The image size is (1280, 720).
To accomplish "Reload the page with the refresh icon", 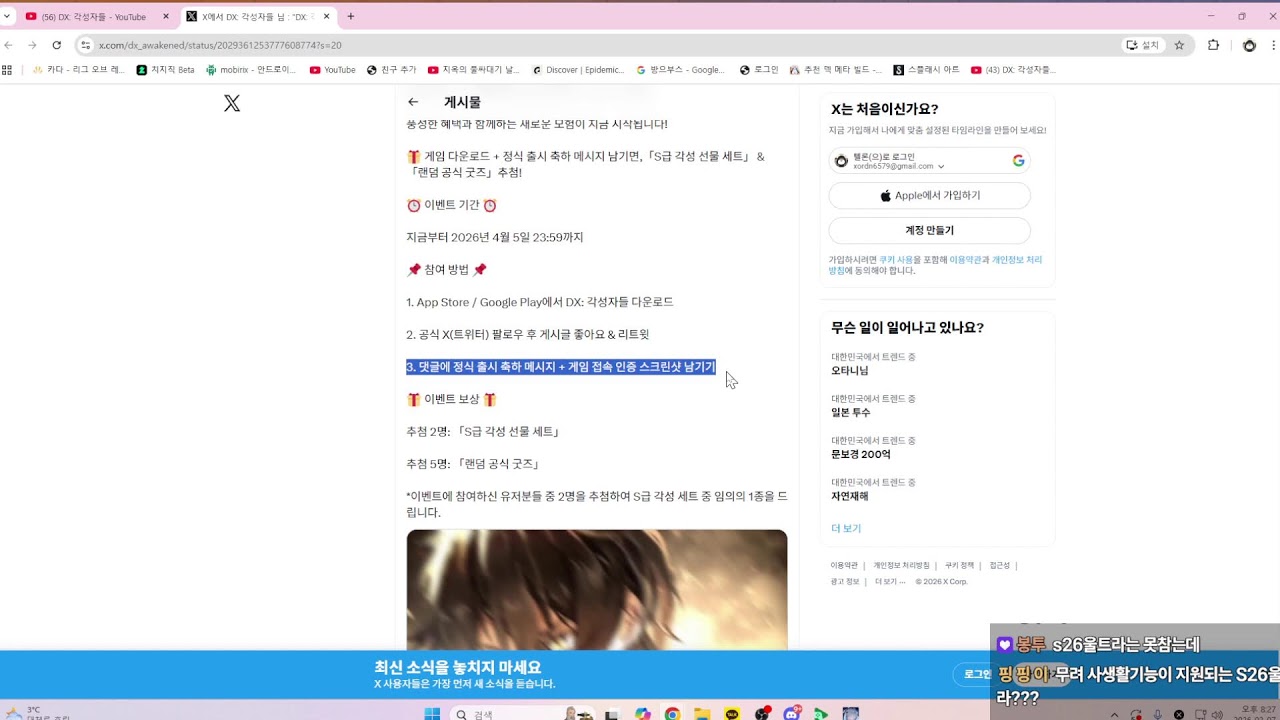I will pos(56,45).
